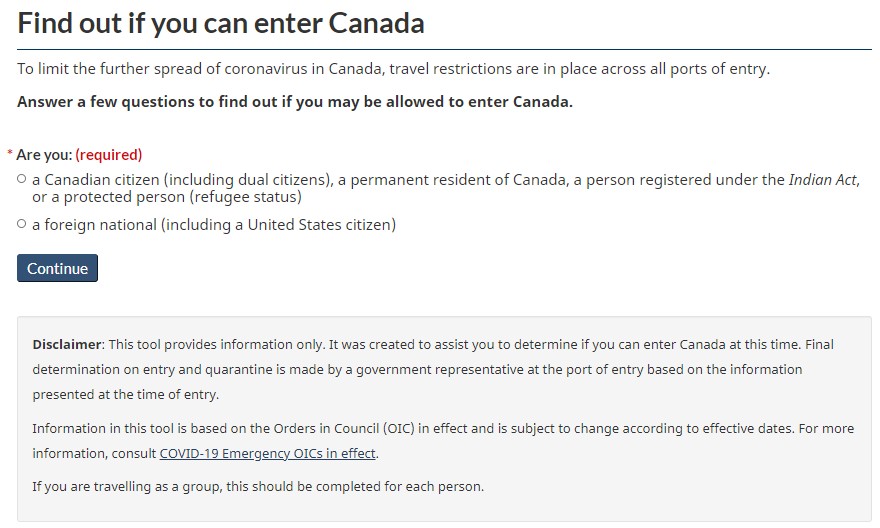
Task: Select the foreign national radio button
Action: coord(22,225)
